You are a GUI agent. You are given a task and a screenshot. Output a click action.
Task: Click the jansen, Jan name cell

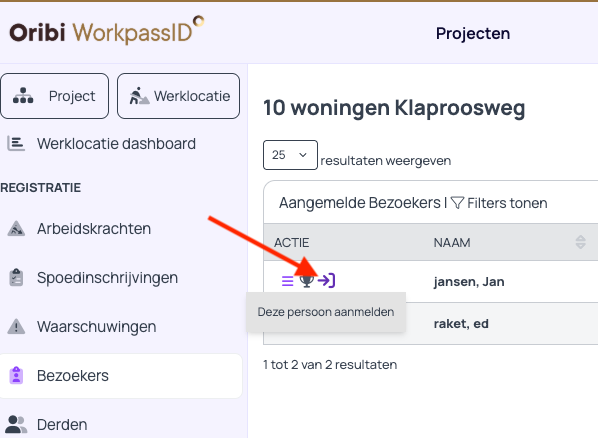point(469,282)
